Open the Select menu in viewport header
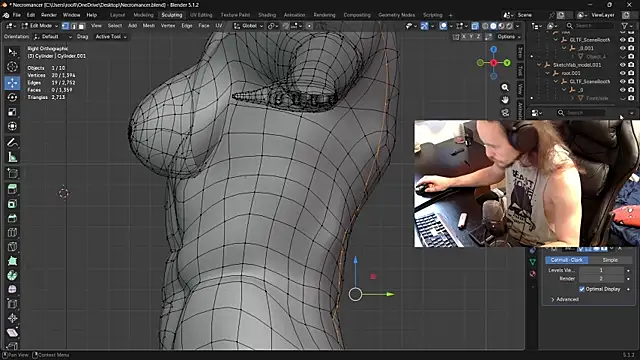The width and height of the screenshot is (640, 360). pos(115,26)
